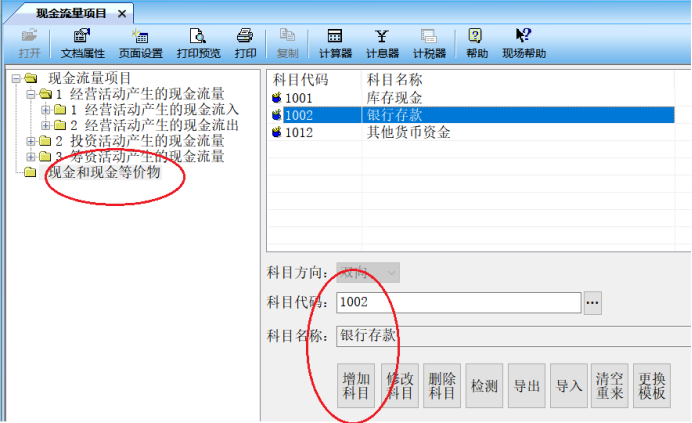
Task: Click the 文档属性 toolbar icon
Action: coord(82,43)
